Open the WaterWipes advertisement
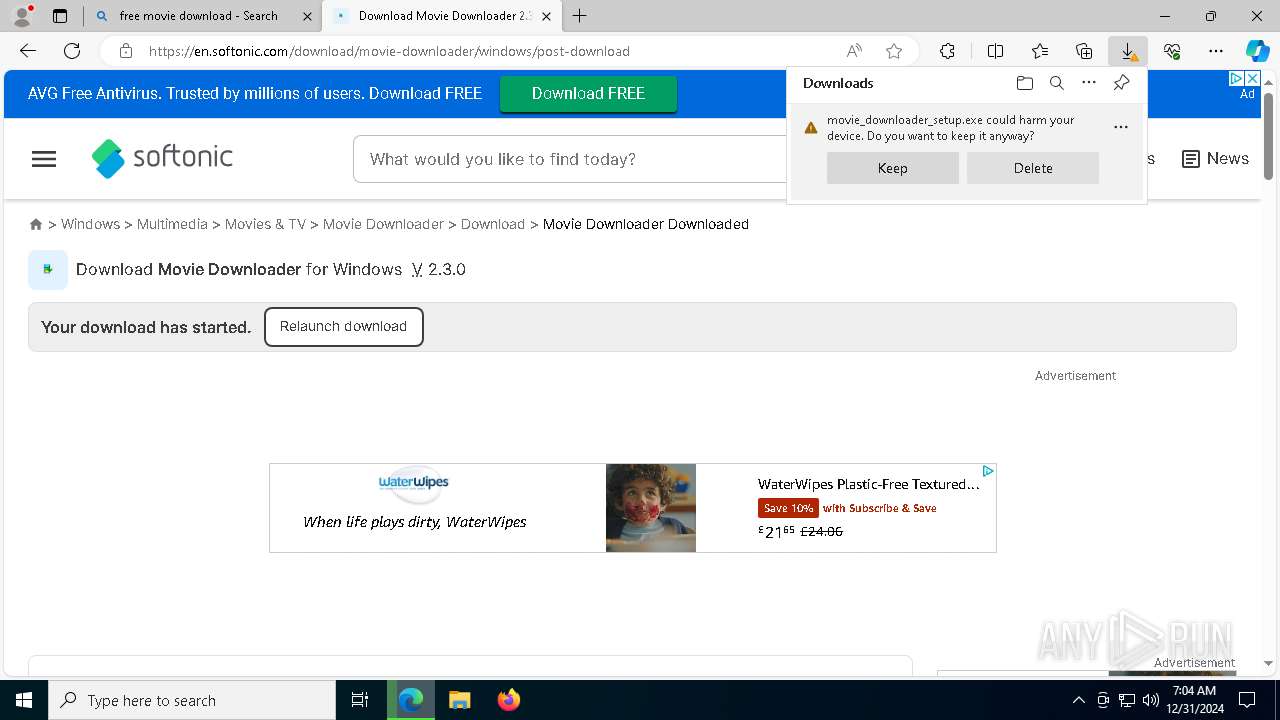The image size is (1280, 720). [x=633, y=508]
